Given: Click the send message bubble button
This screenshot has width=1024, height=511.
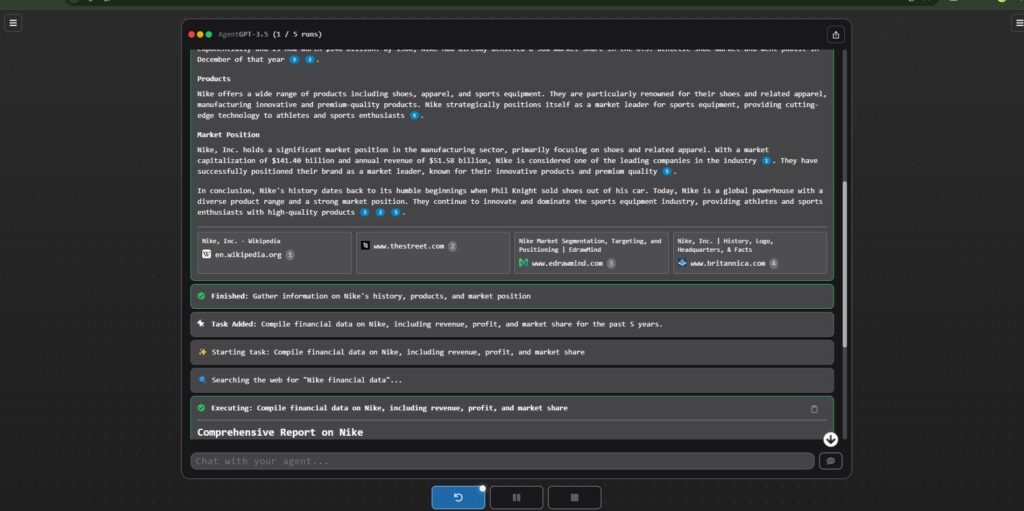Looking at the screenshot, I should [830, 461].
